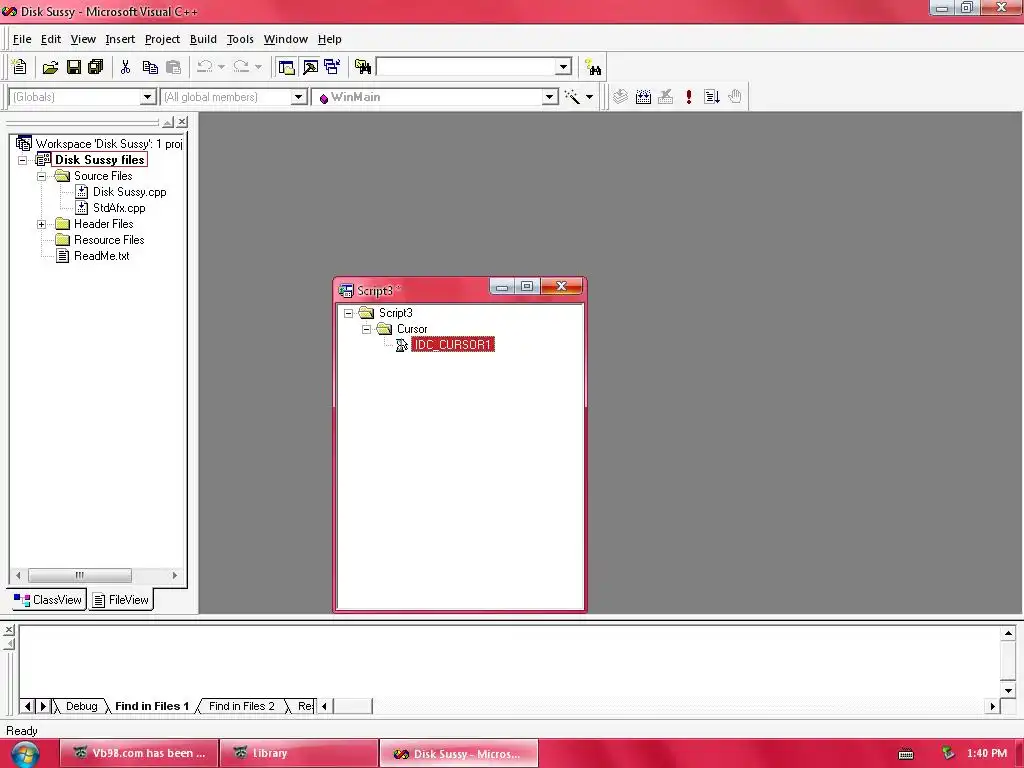Open the Find combo box dropdown arrow
The width and height of the screenshot is (1024, 768).
point(564,67)
